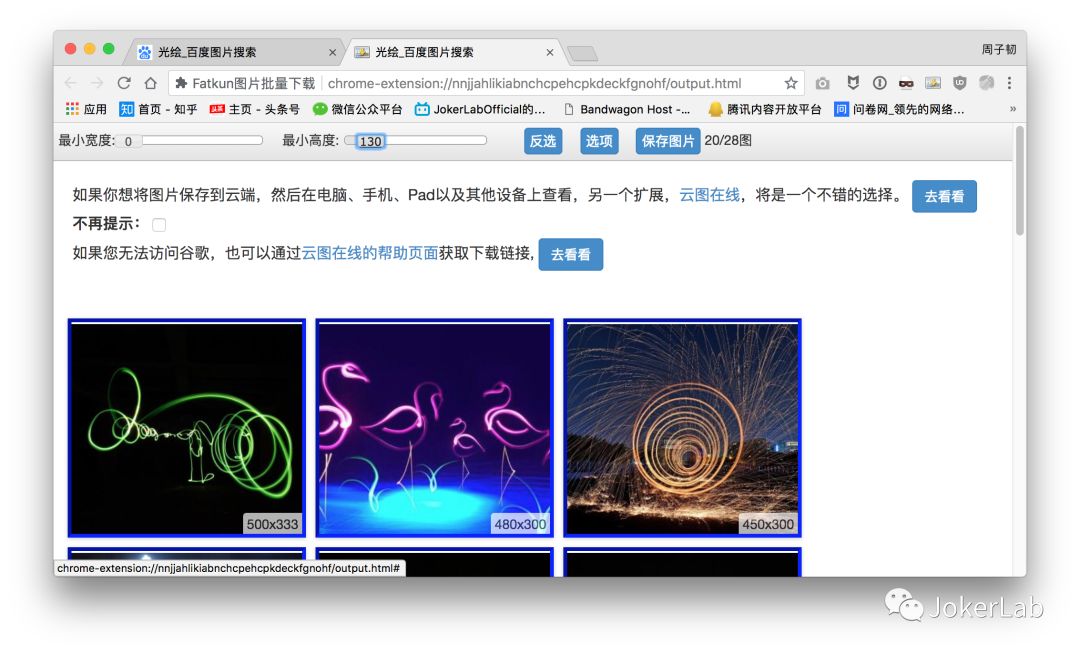Screen dimensions: 1080x653
Task: Select the steel wool spiral 450x300 thumbnail
Action: pos(683,428)
